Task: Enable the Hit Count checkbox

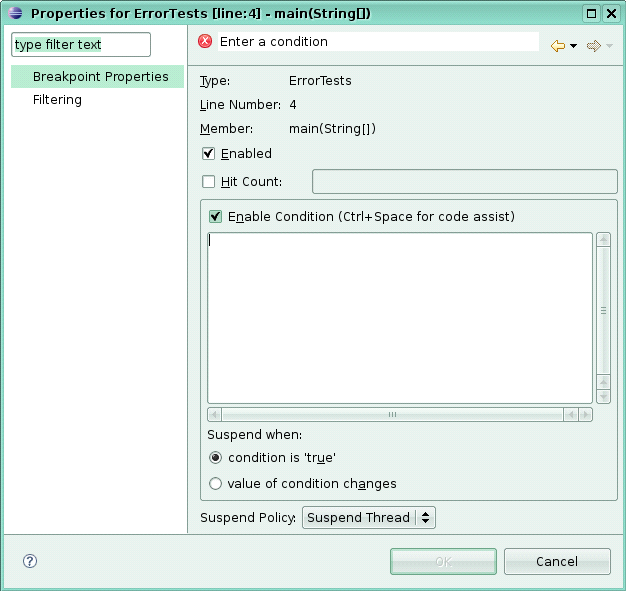Action: point(208,182)
